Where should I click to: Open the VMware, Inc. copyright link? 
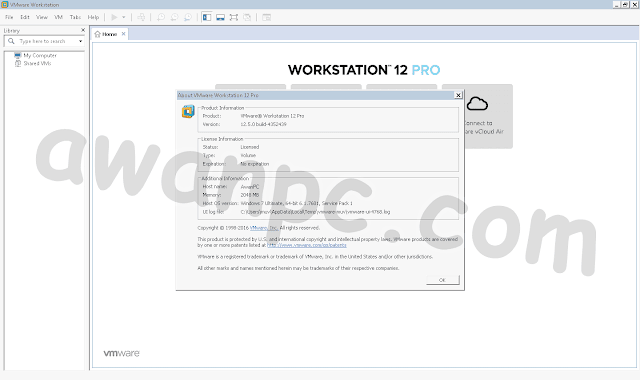click(264, 228)
